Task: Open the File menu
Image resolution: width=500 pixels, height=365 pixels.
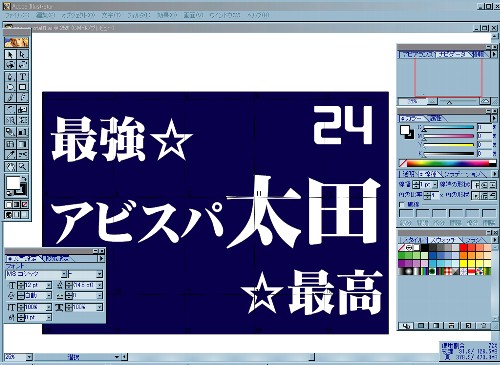Action: coord(17,15)
